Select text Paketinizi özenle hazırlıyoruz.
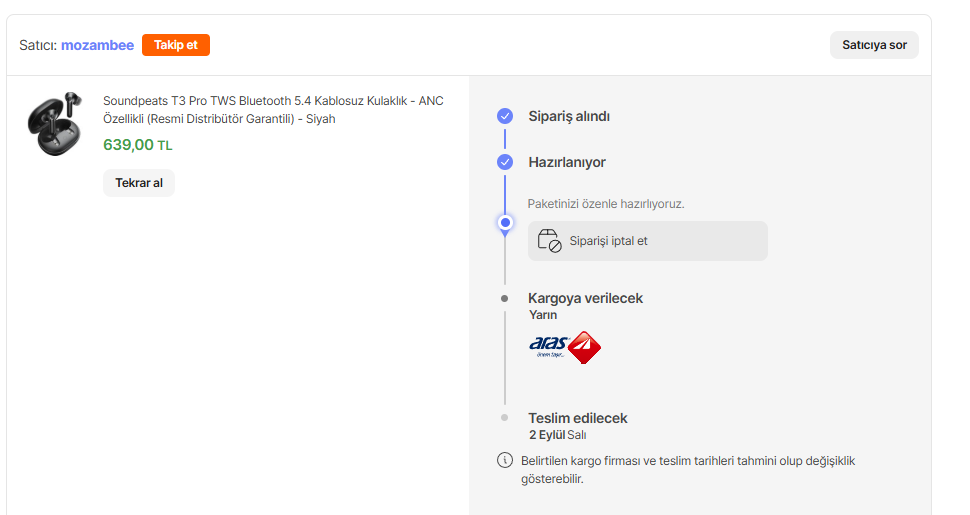This screenshot has width=970, height=515. coord(606,204)
